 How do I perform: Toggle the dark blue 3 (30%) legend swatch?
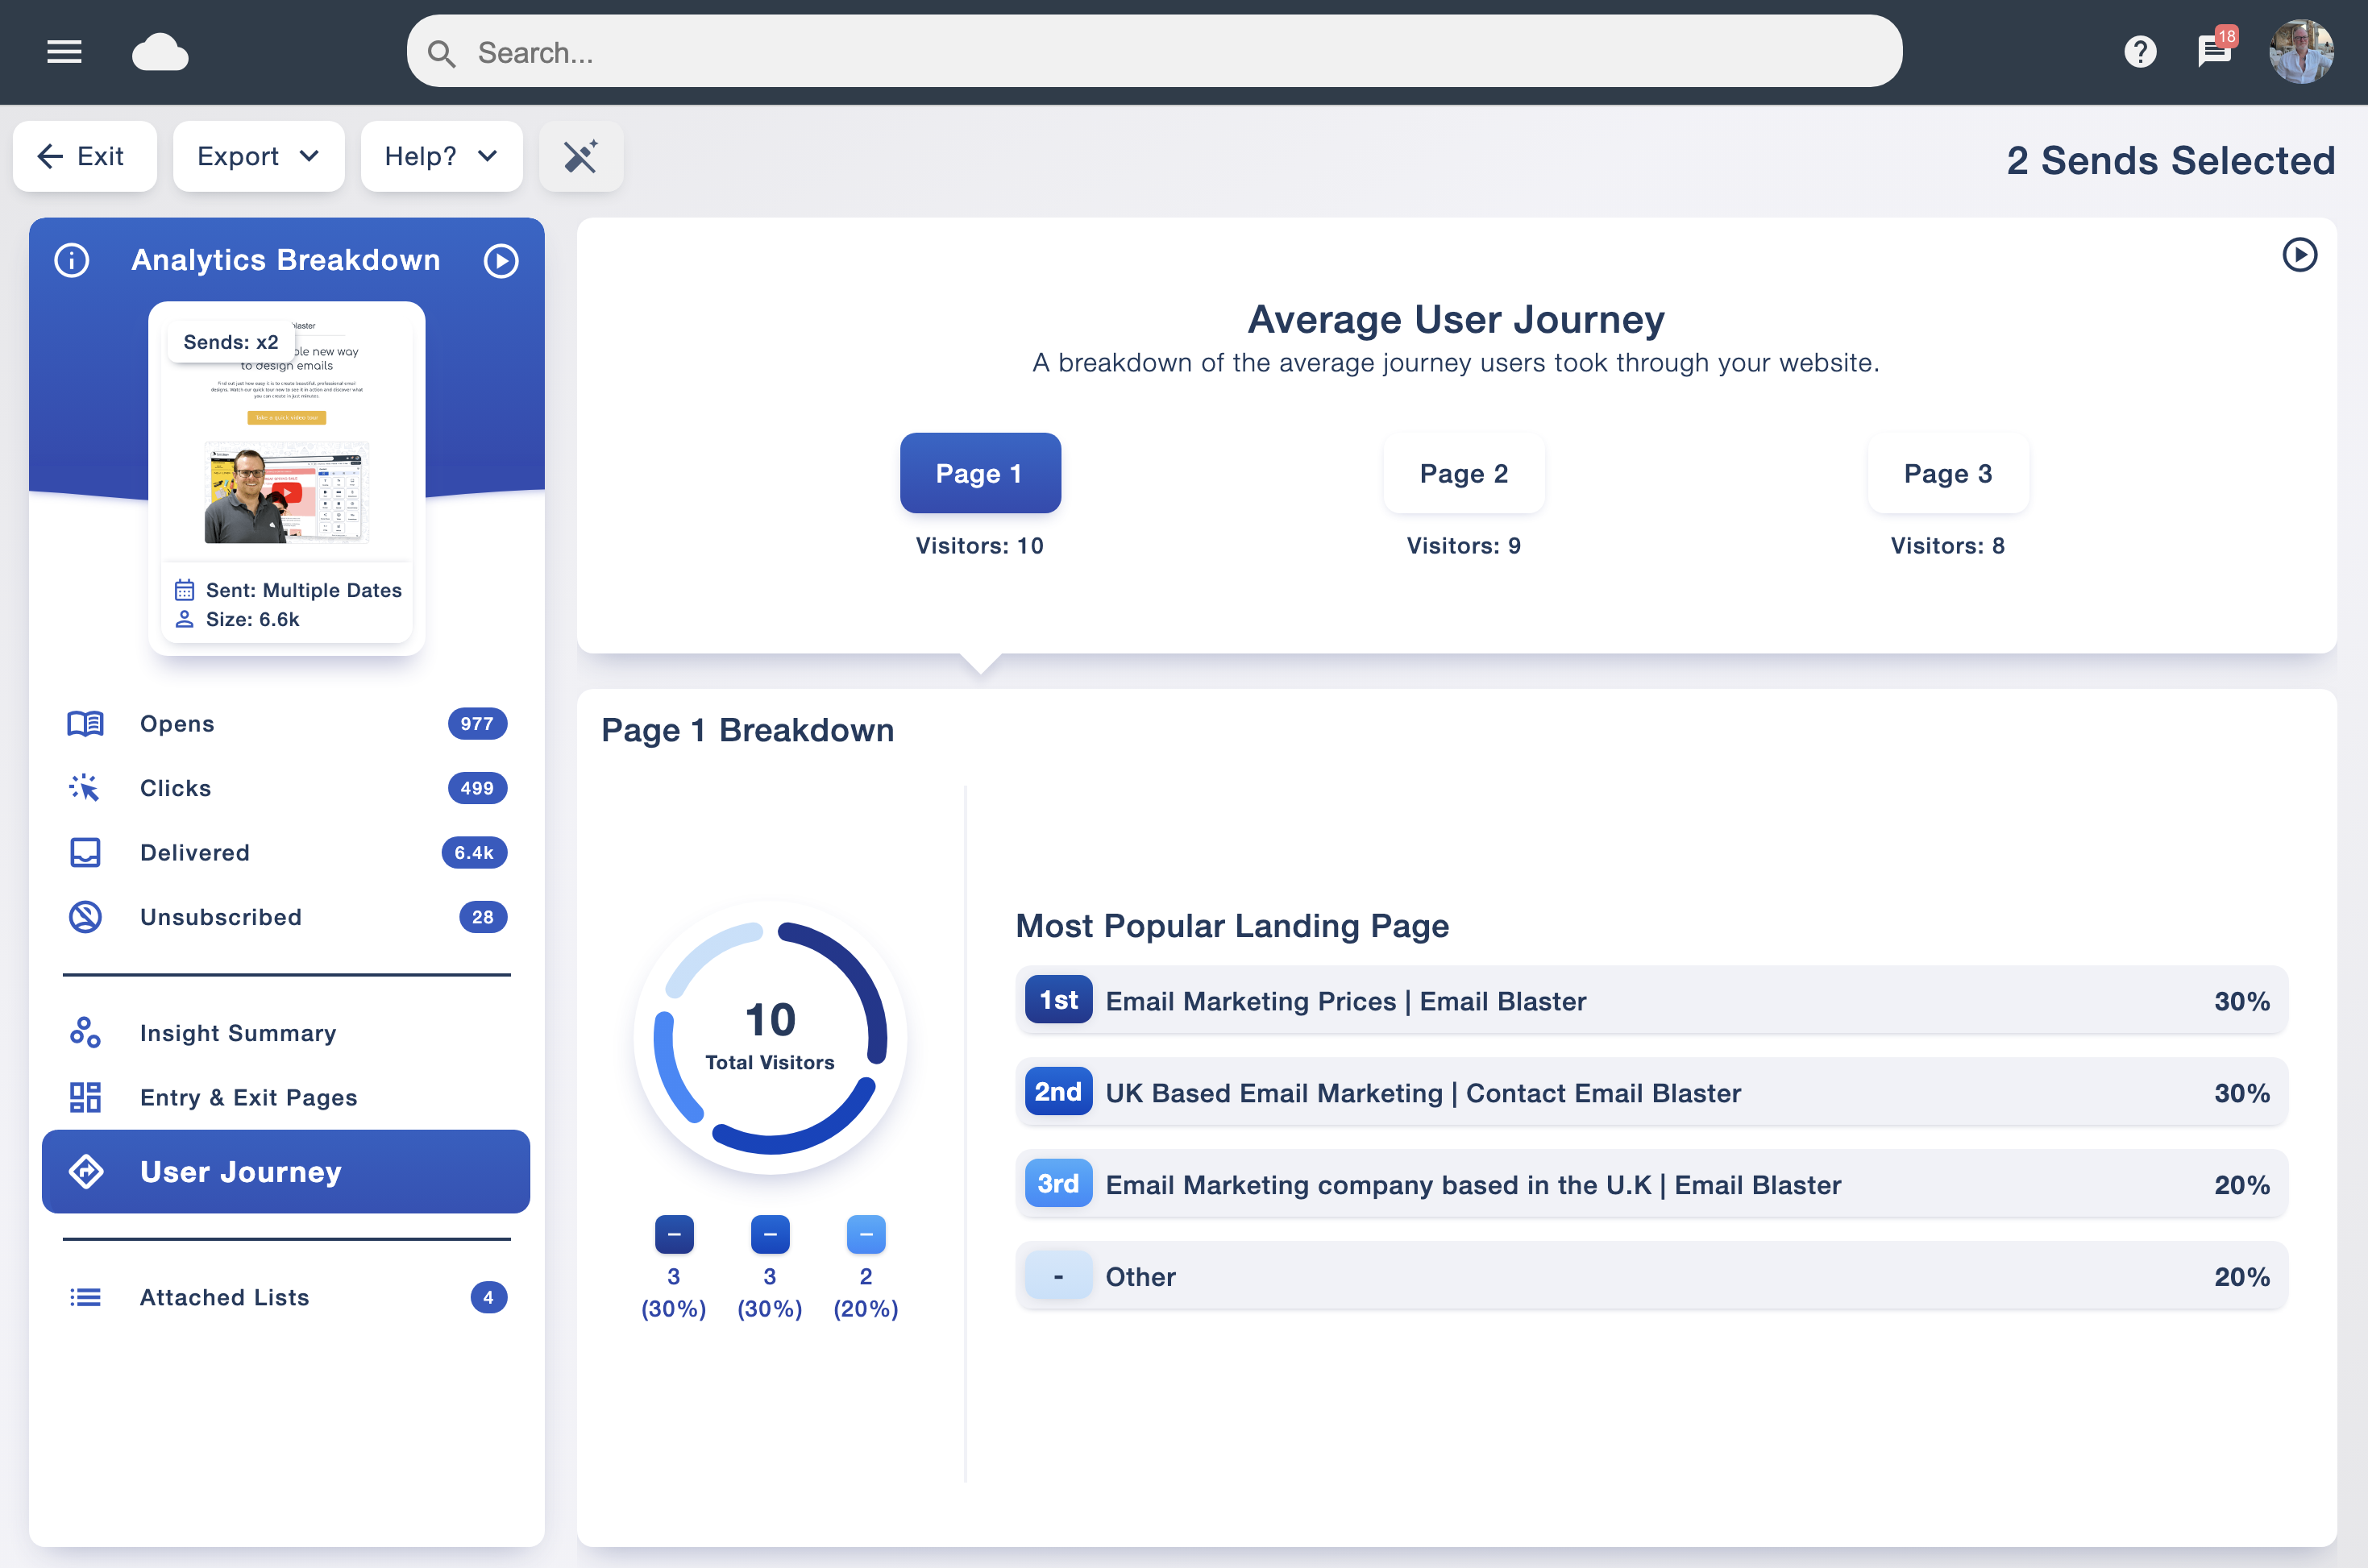674,1235
